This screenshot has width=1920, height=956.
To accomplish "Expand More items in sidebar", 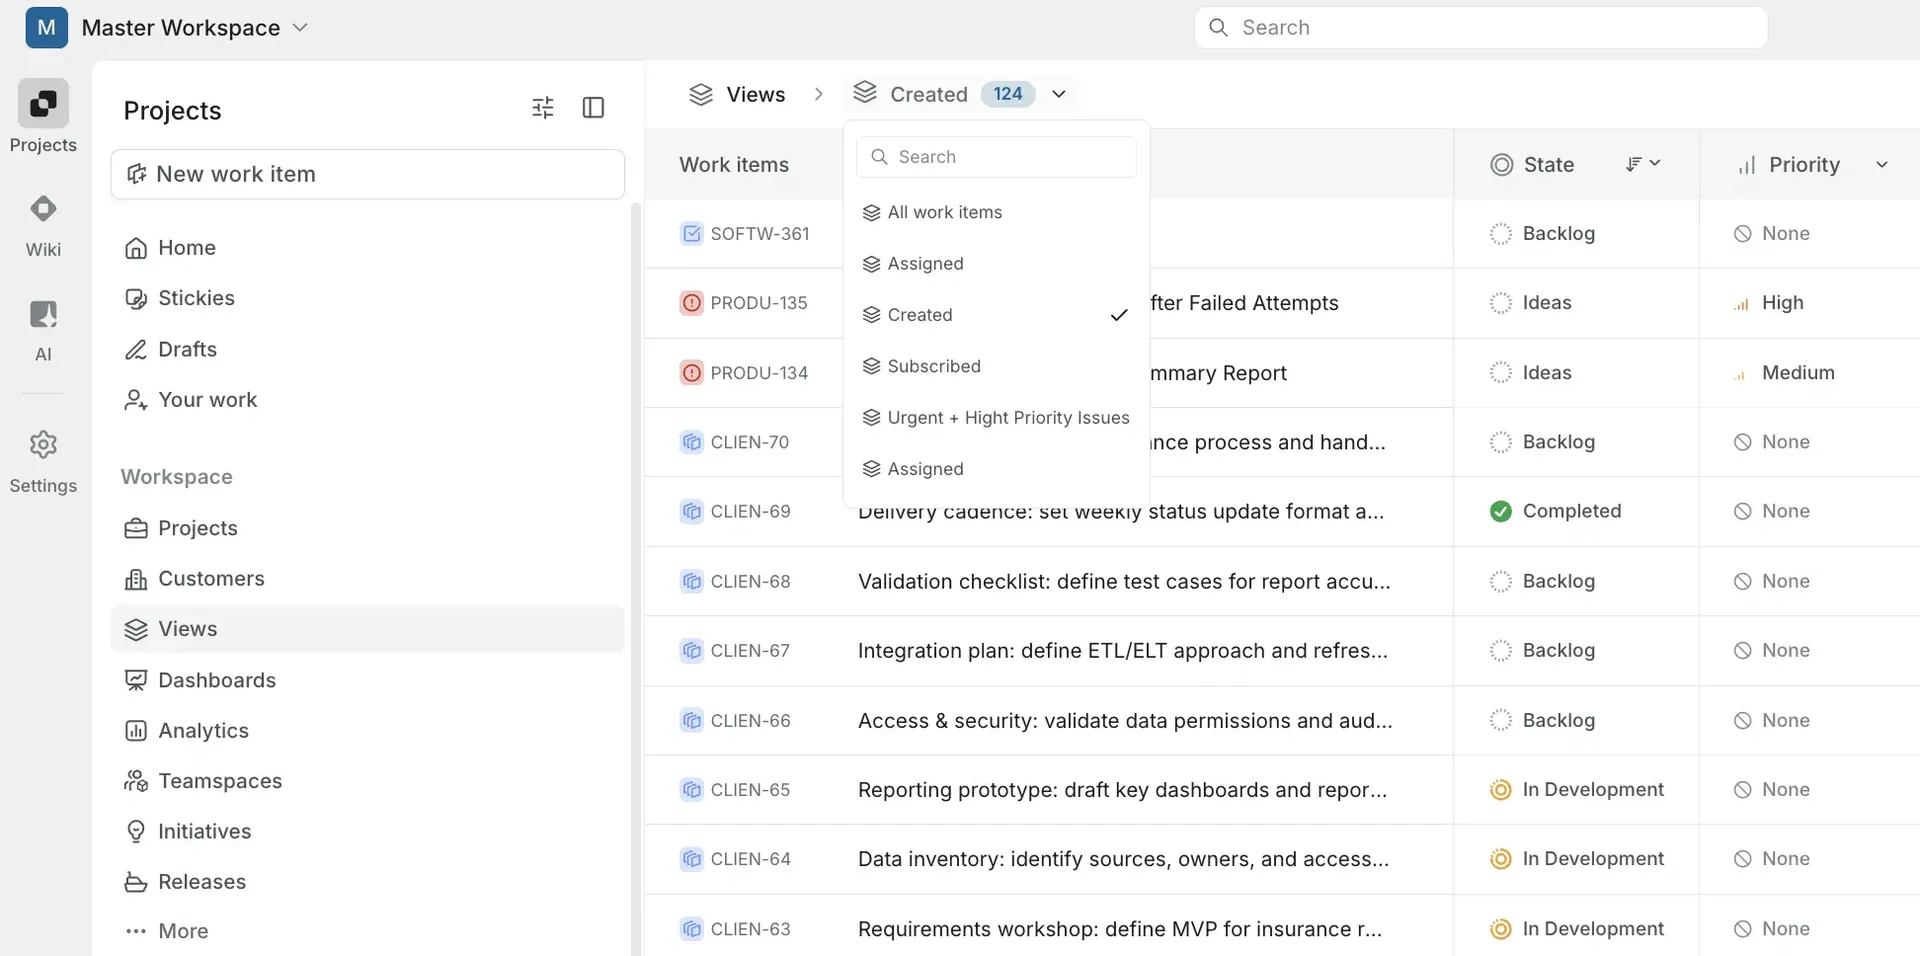I will click(x=368, y=931).
